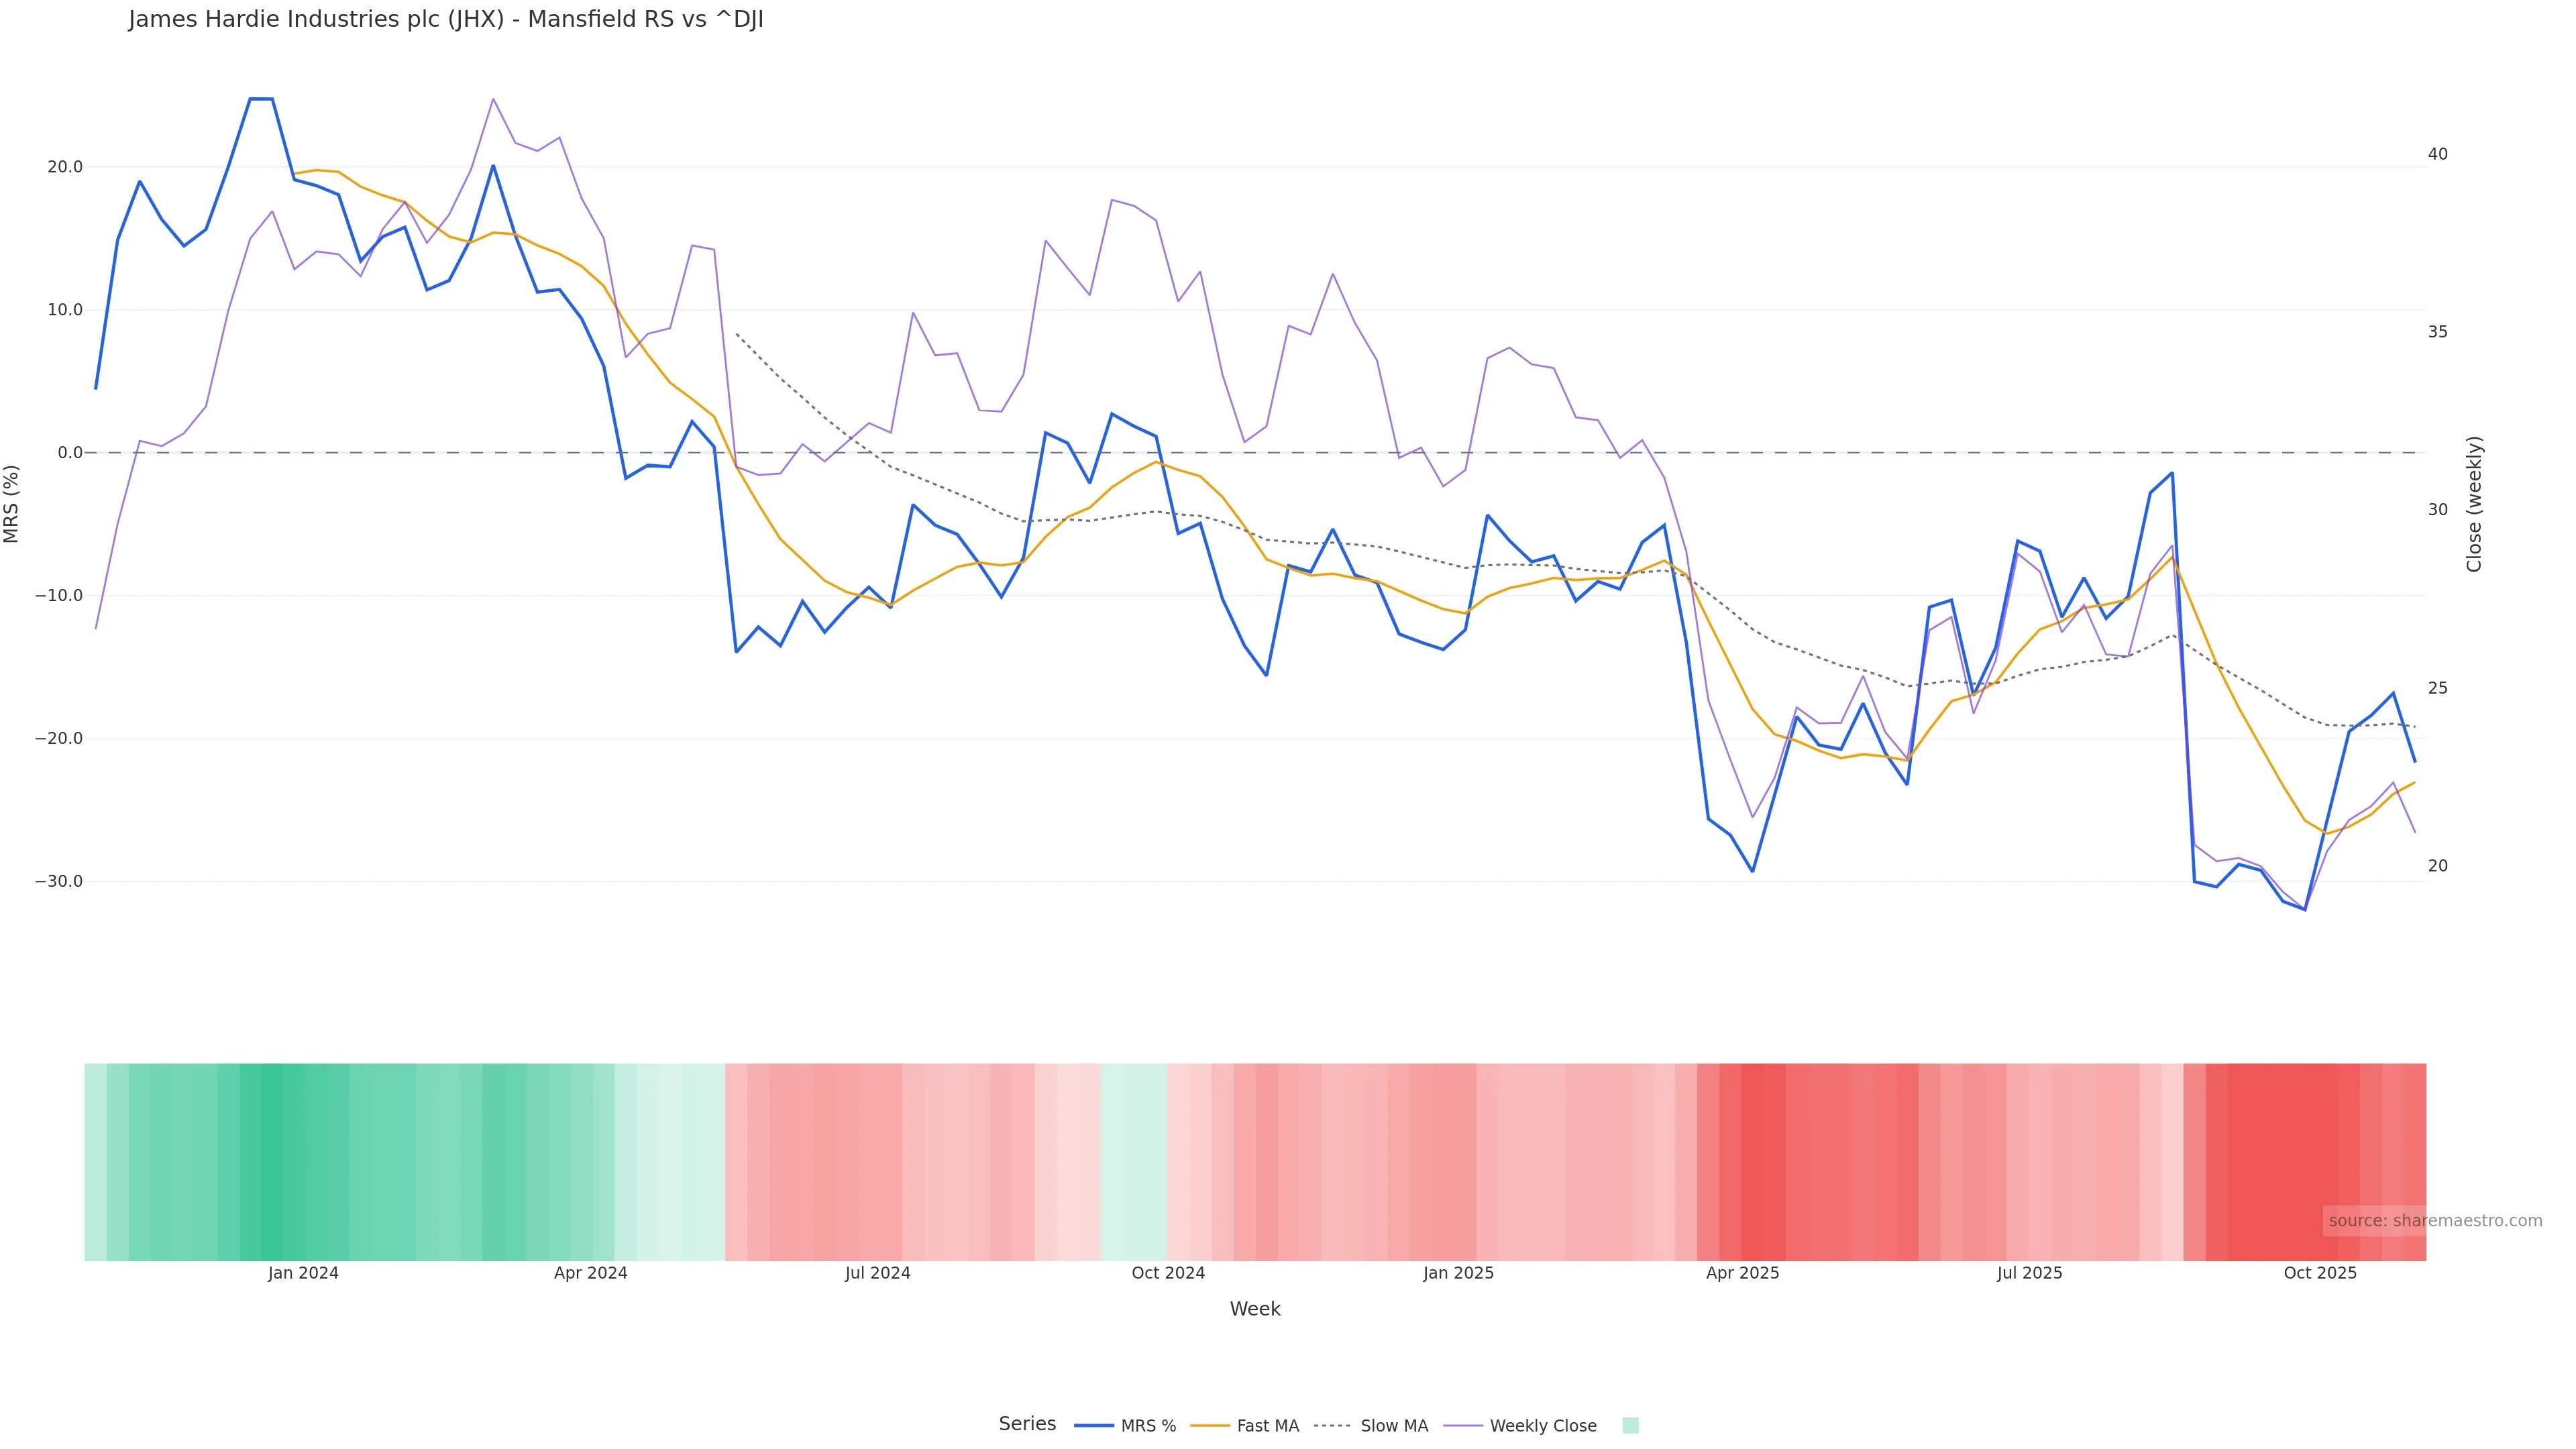Click the 20.0 tick on MRS axis
Screen dimensions: 2576x1449
(65, 167)
